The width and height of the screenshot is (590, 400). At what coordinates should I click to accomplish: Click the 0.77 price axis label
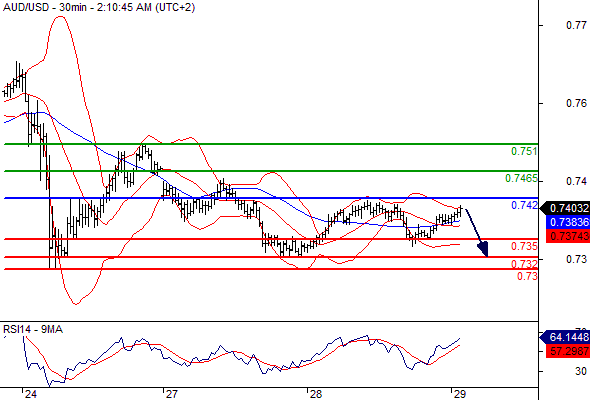576,25
